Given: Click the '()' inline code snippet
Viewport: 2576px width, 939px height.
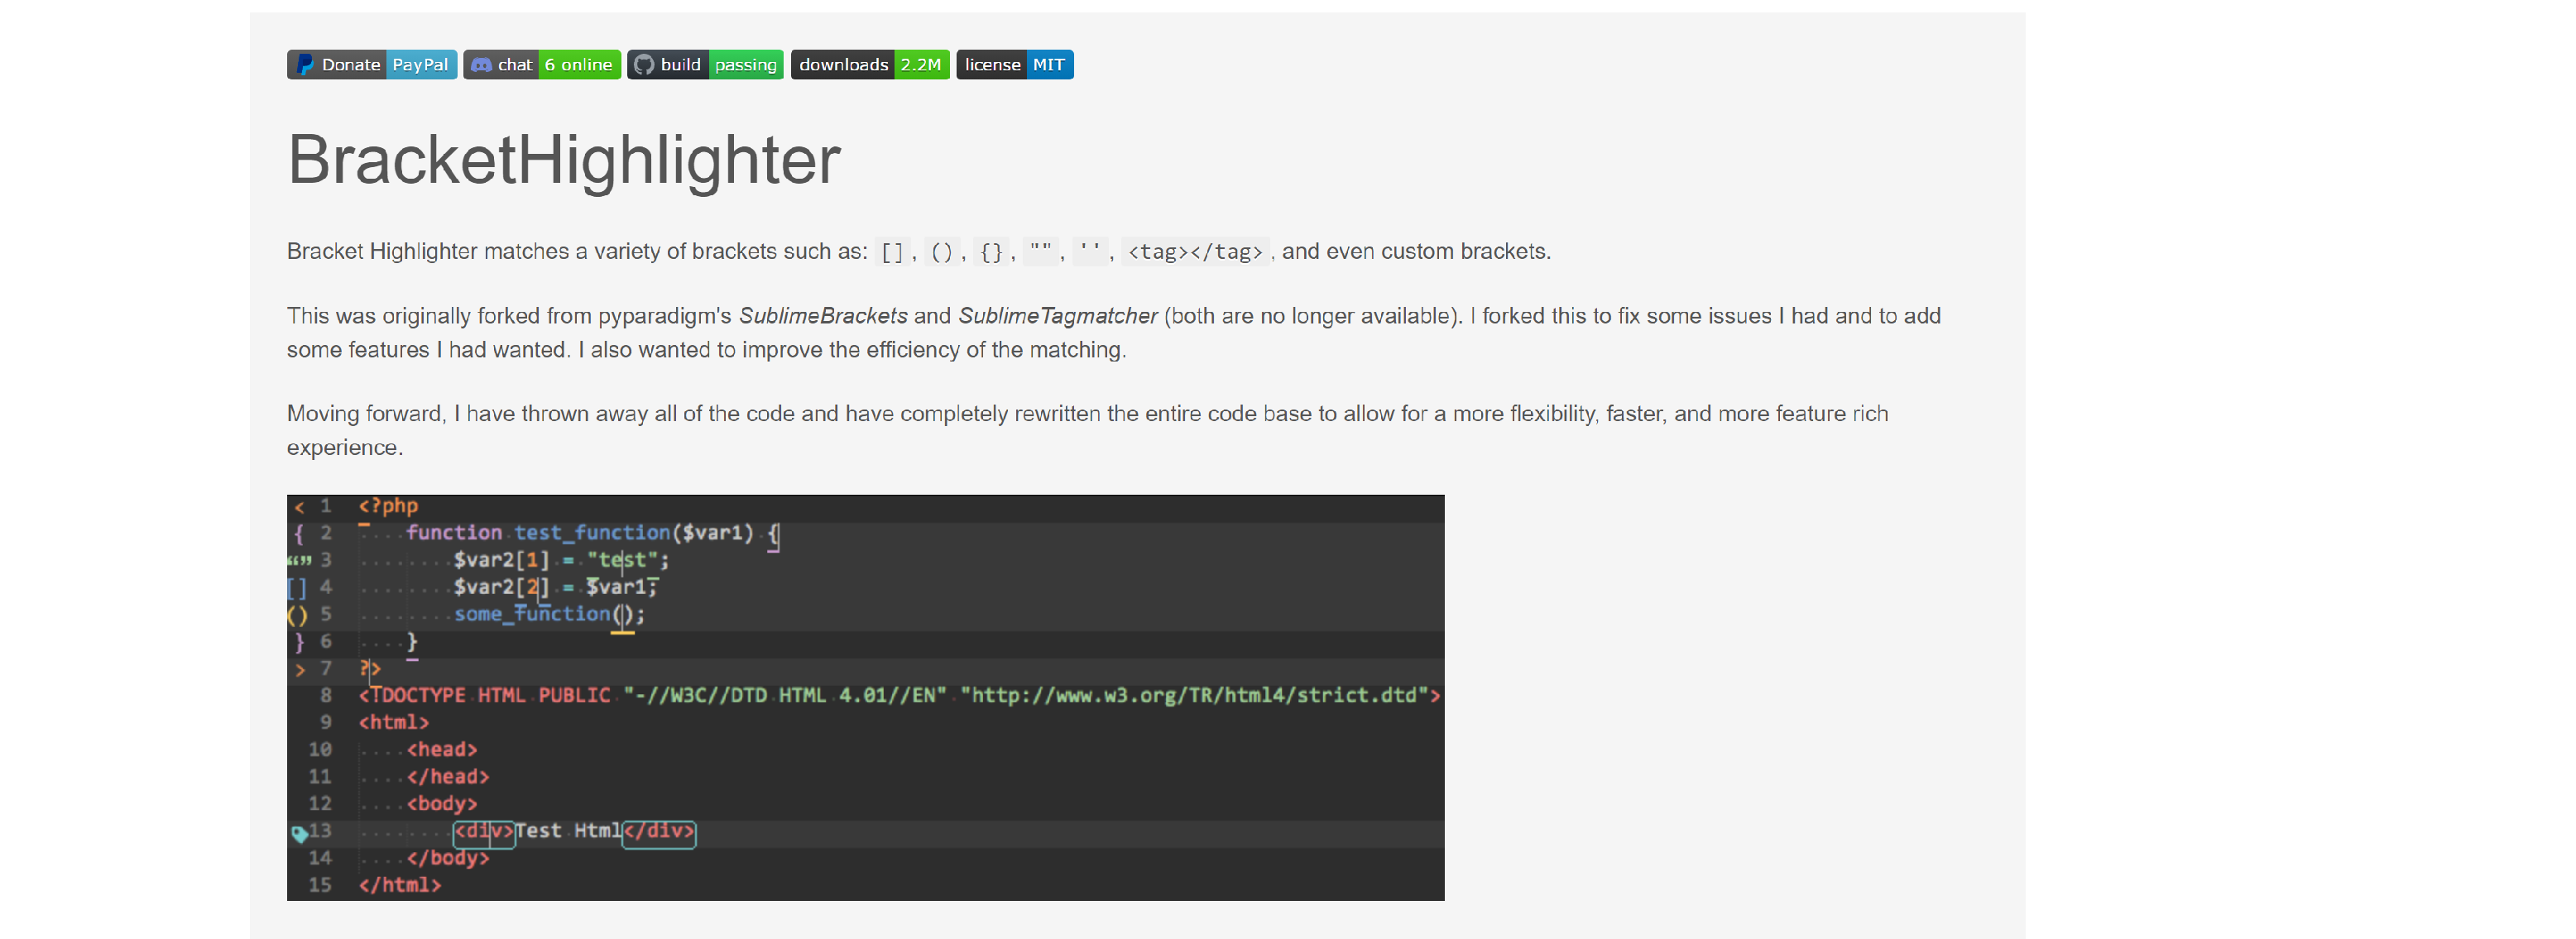Looking at the screenshot, I should (941, 252).
